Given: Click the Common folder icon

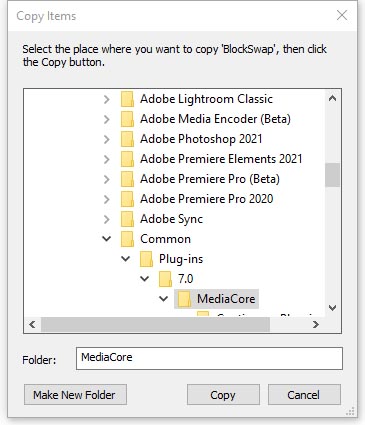Looking at the screenshot, I should (x=127, y=239).
